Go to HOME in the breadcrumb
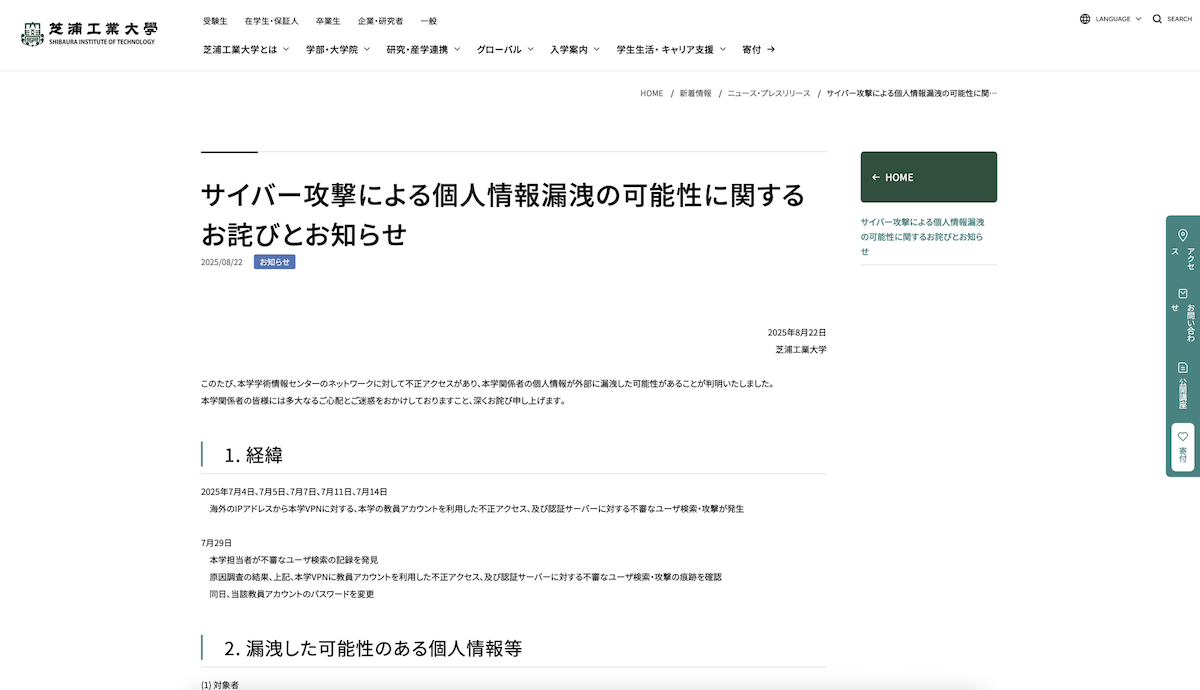 pyautogui.click(x=652, y=93)
